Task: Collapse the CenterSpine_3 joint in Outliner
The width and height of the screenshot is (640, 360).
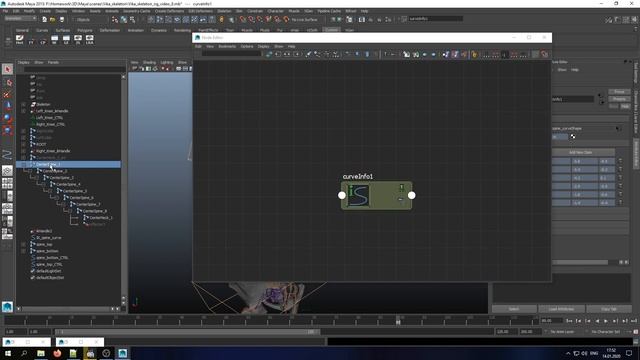Action: 37,178
